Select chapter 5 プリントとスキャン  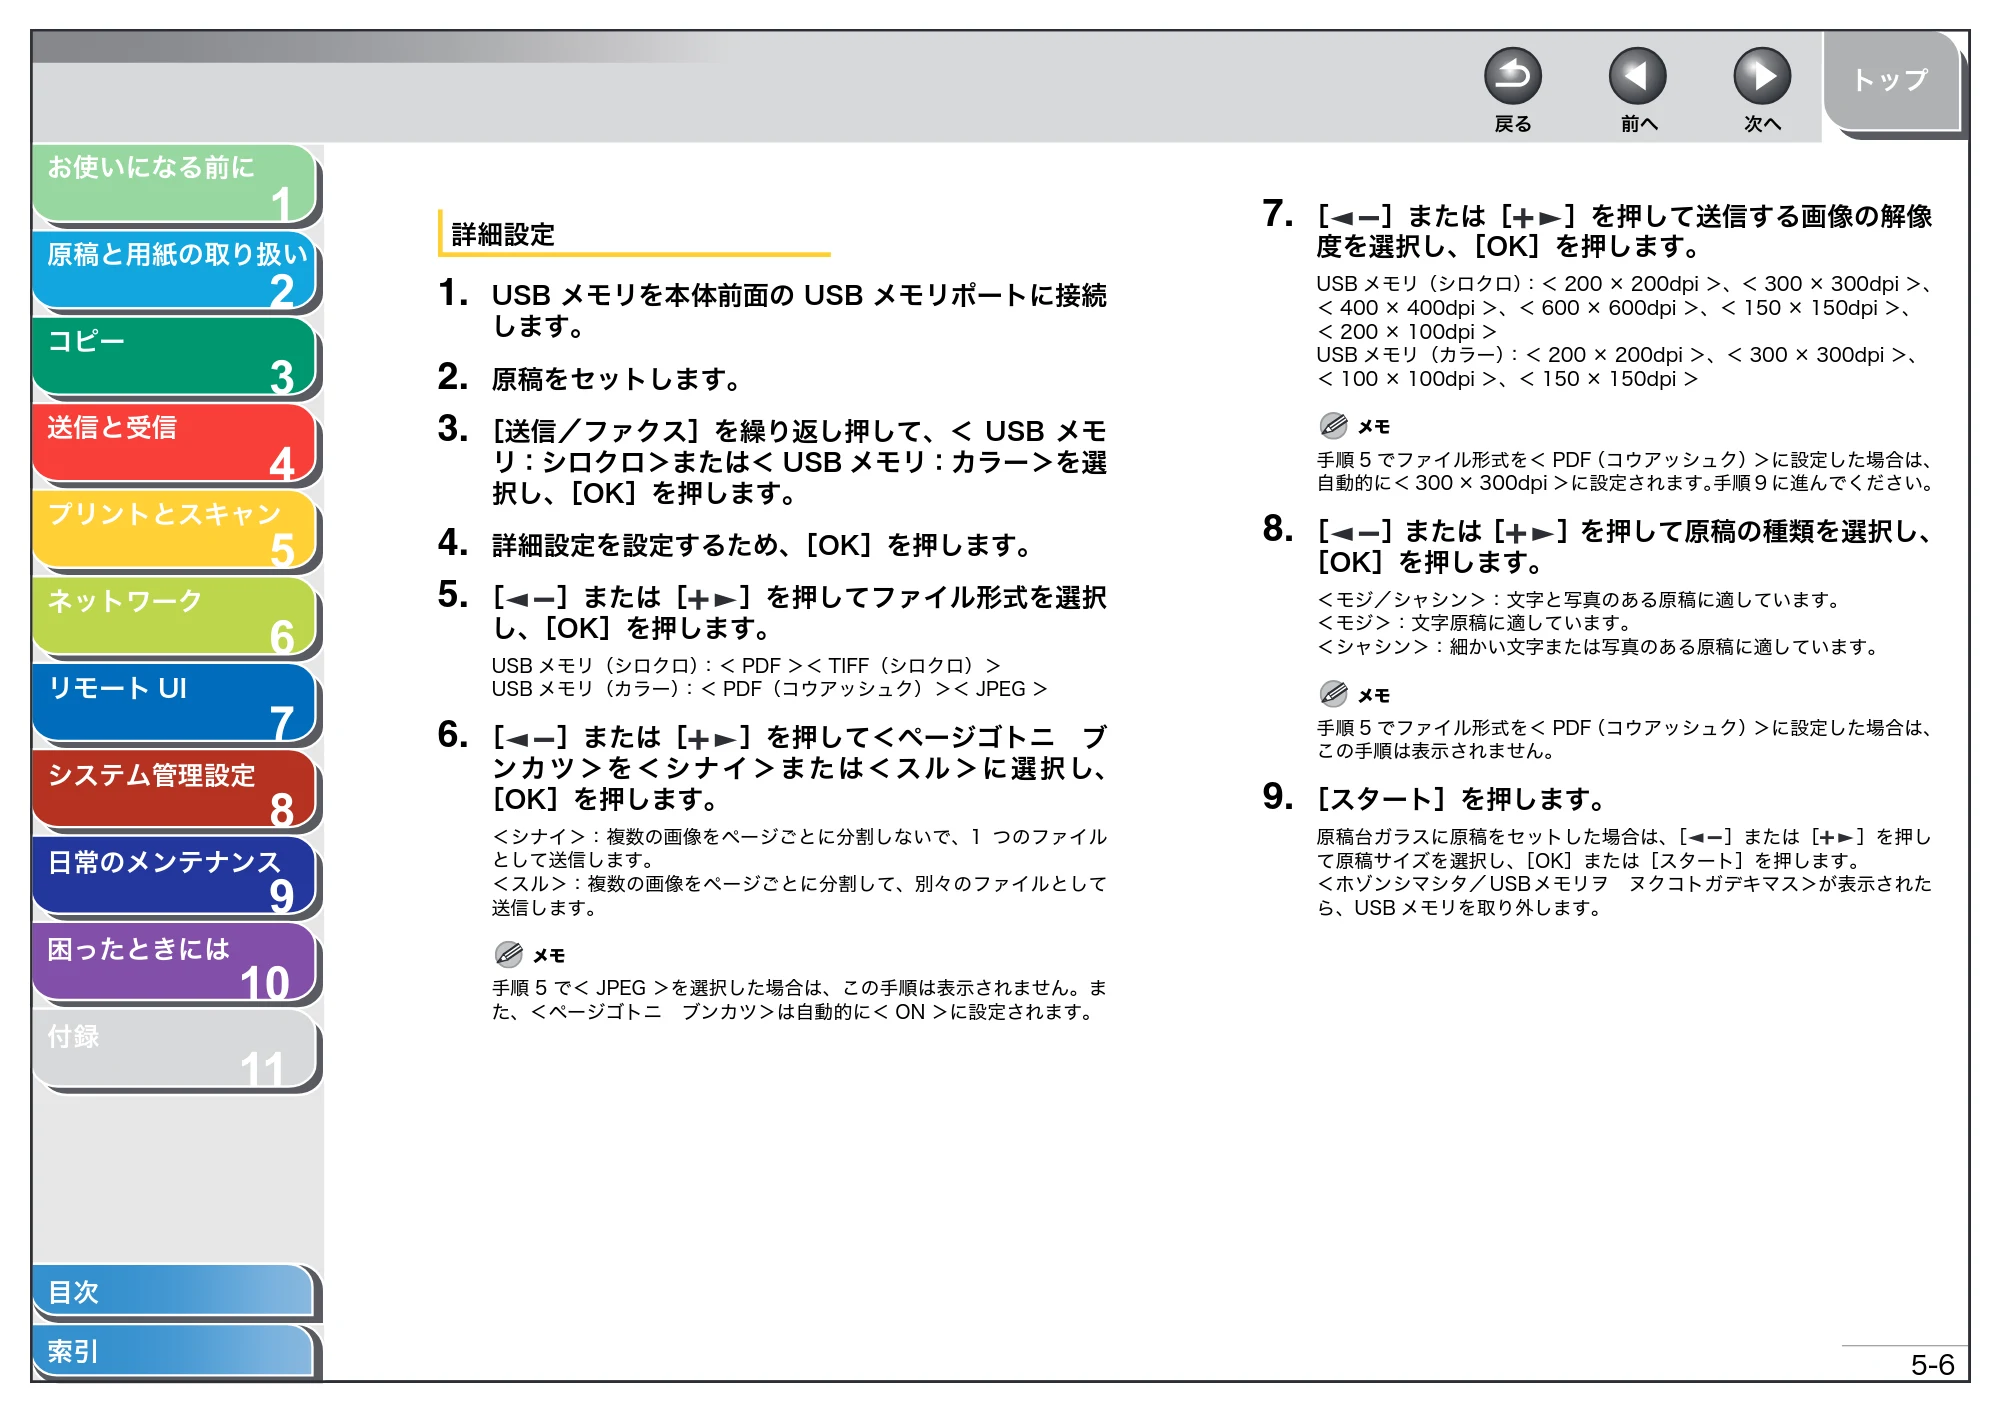pyautogui.click(x=175, y=531)
